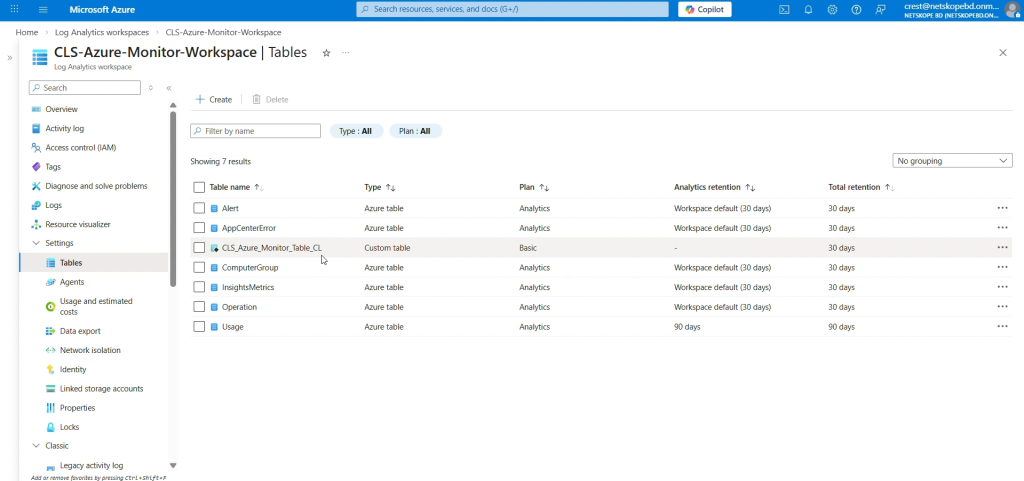Click the sidebar Search field
The image size is (1024, 481).
(x=85, y=87)
